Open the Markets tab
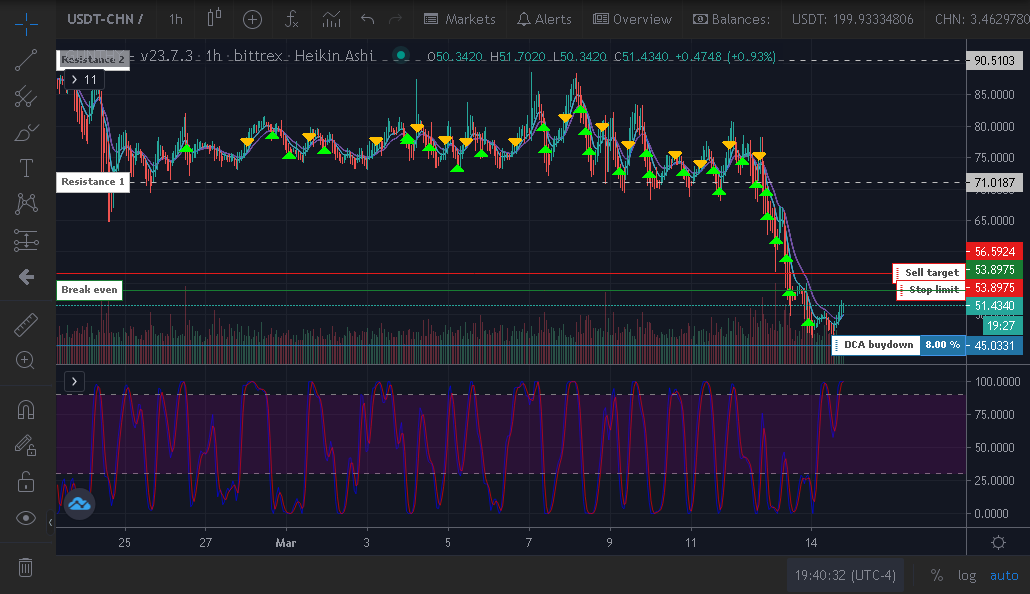 [x=460, y=19]
